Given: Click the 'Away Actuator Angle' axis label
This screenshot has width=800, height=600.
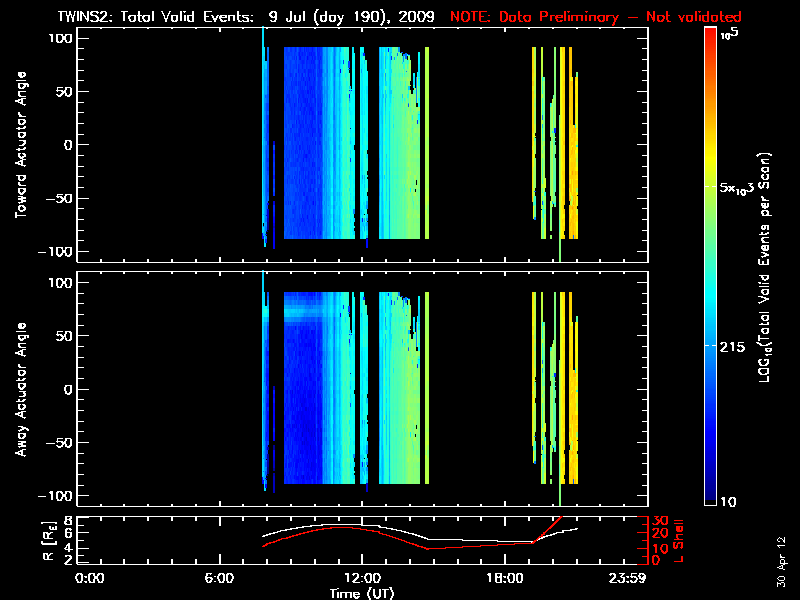Looking at the screenshot, I should coord(18,388).
